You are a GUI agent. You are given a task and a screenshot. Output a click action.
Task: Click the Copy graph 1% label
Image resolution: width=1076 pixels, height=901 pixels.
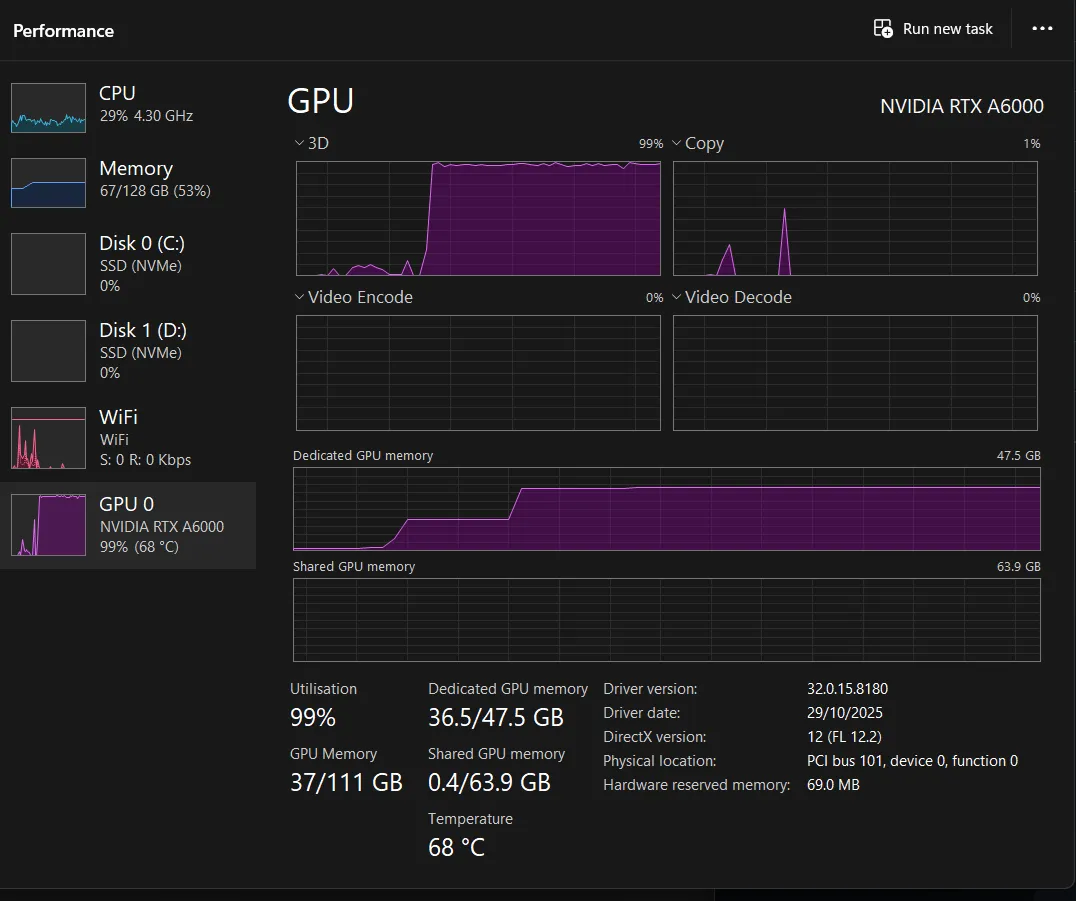coord(1031,143)
